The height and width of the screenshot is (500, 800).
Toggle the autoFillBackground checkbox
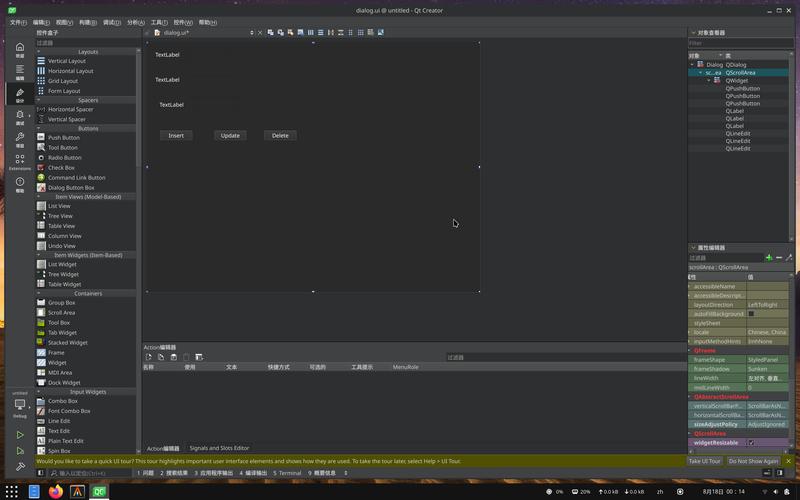751,314
